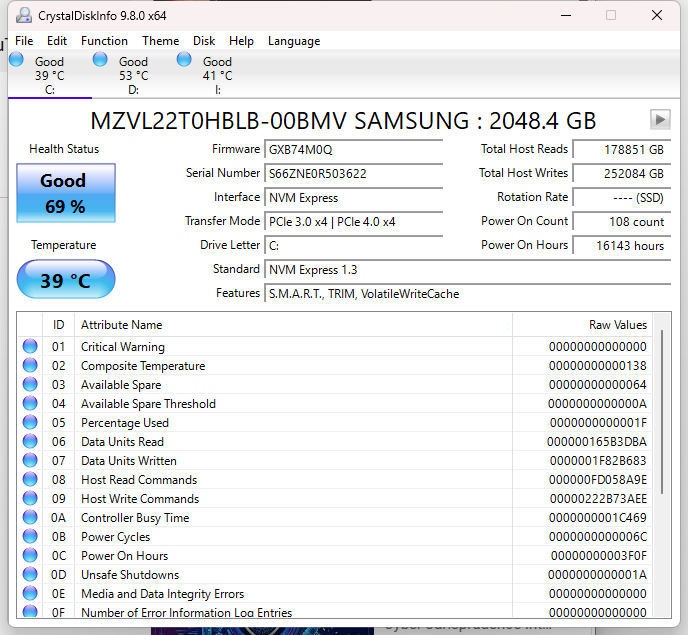Click the Raw Values column header
The height and width of the screenshot is (635, 688).
(x=582, y=325)
